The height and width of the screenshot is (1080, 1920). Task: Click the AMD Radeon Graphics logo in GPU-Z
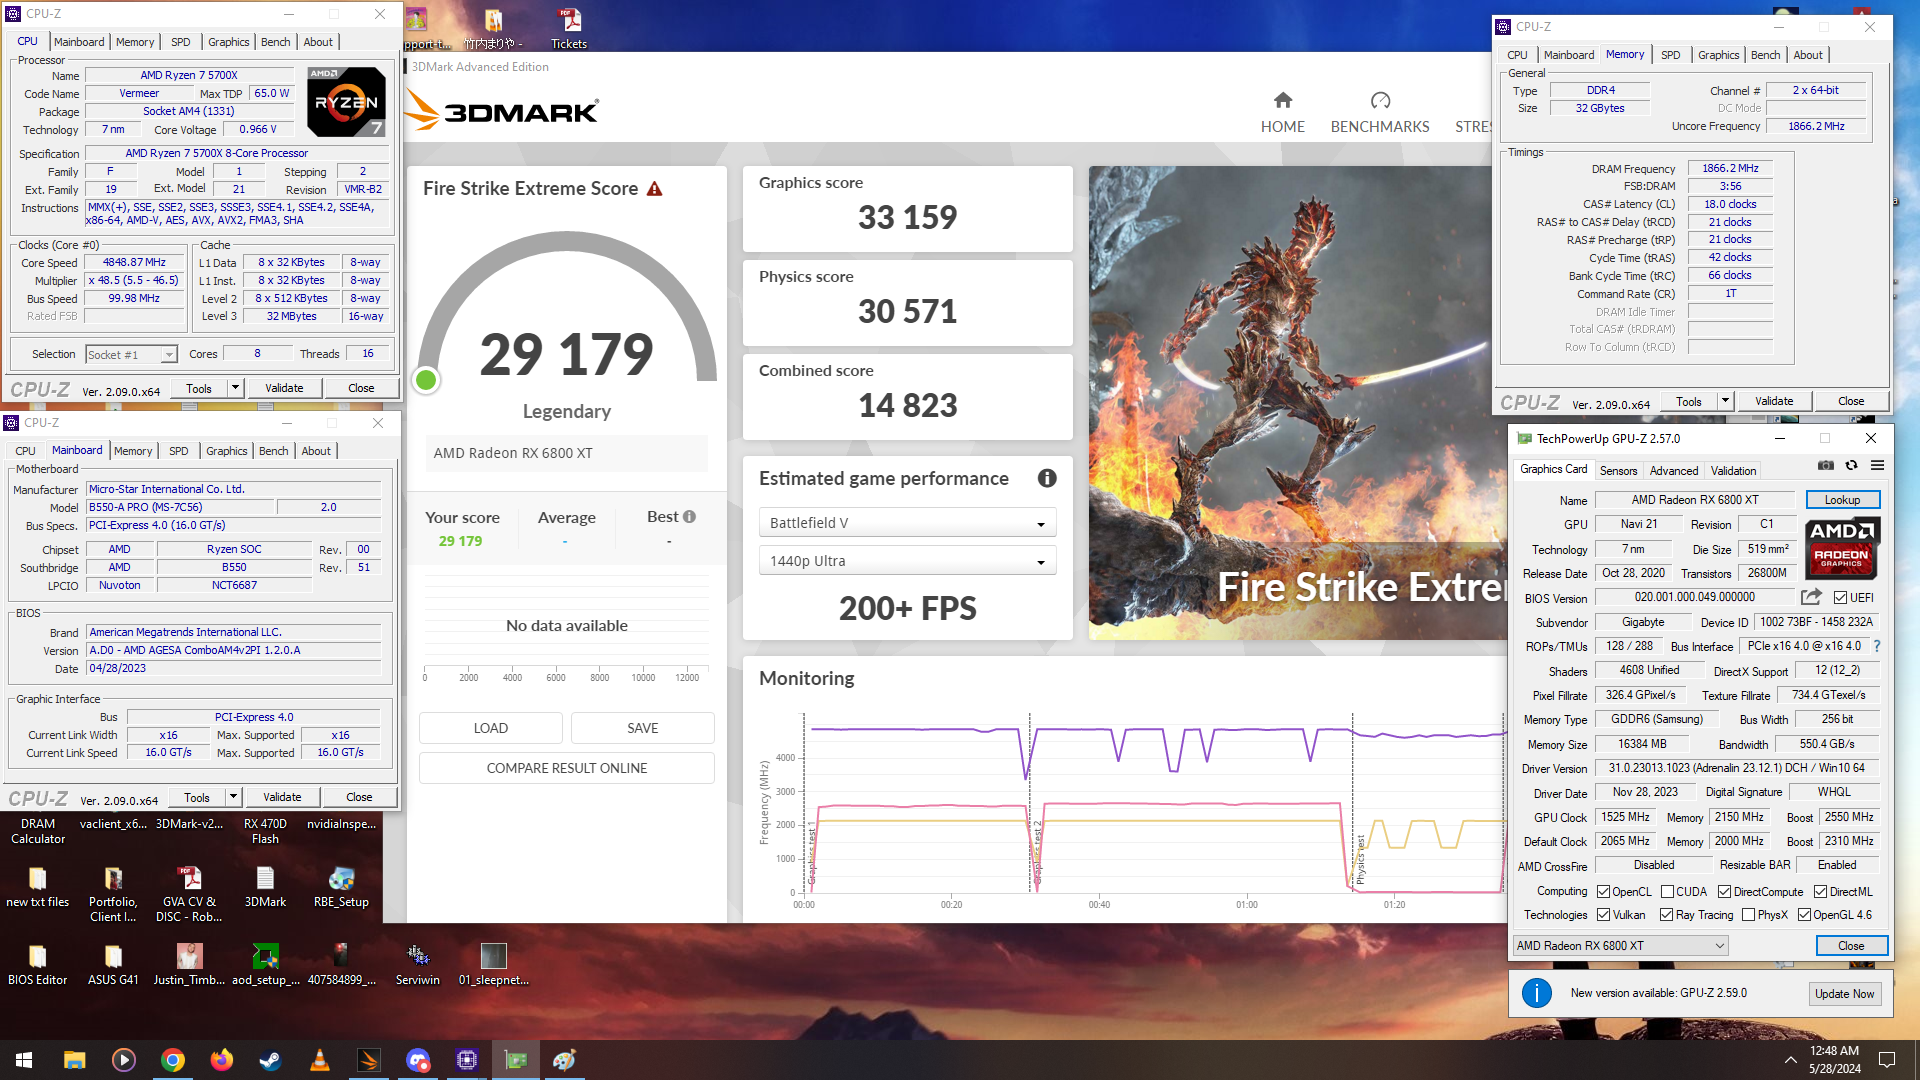[1842, 548]
